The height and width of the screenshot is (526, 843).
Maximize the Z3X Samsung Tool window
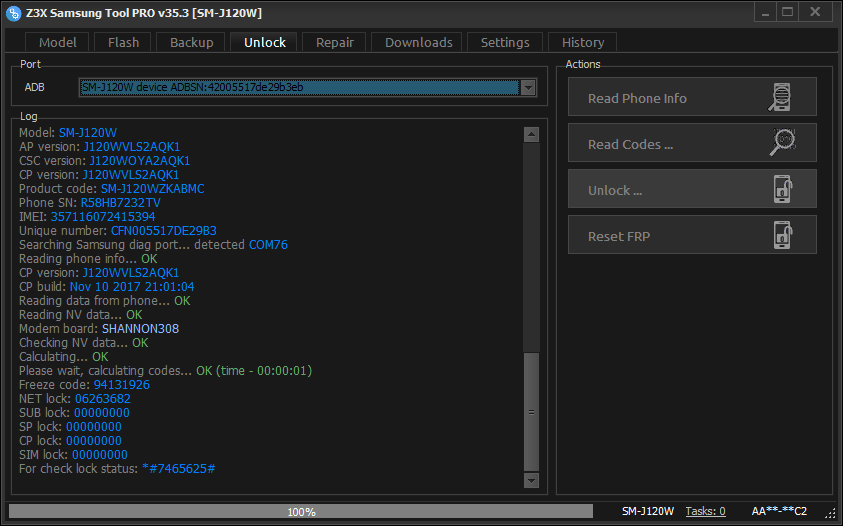coord(788,13)
